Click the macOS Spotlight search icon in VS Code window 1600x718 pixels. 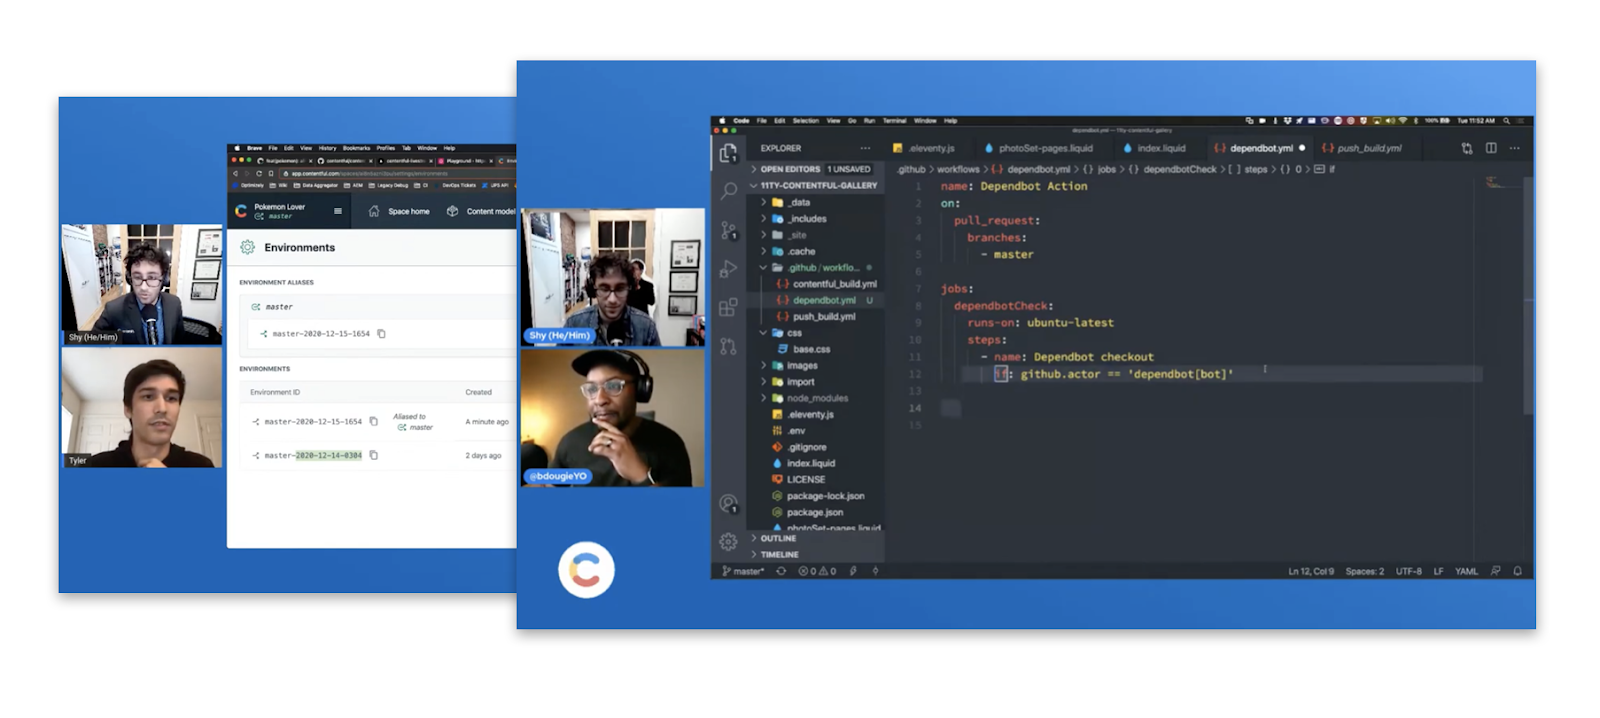(1507, 120)
